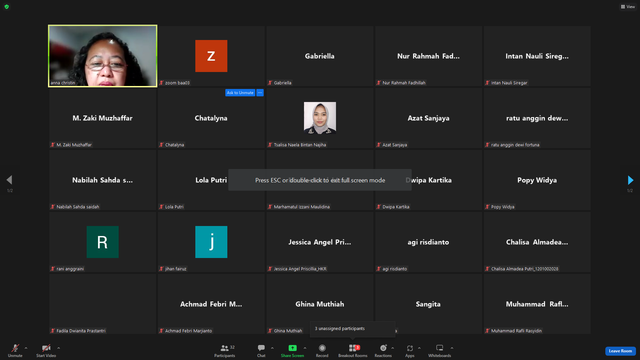Click the Start Video camera icon
640x360 pixels.
click(46, 348)
